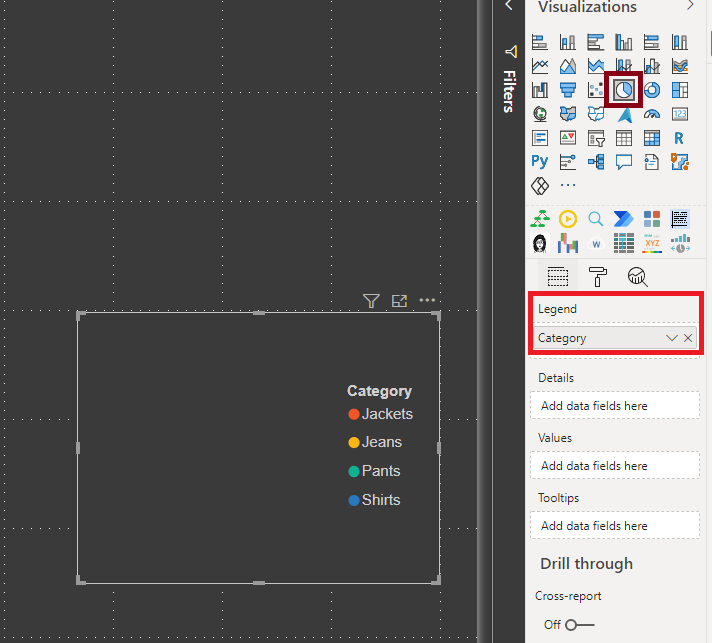The height and width of the screenshot is (643, 712).
Task: Switch to the Fields tab
Action: 558,277
